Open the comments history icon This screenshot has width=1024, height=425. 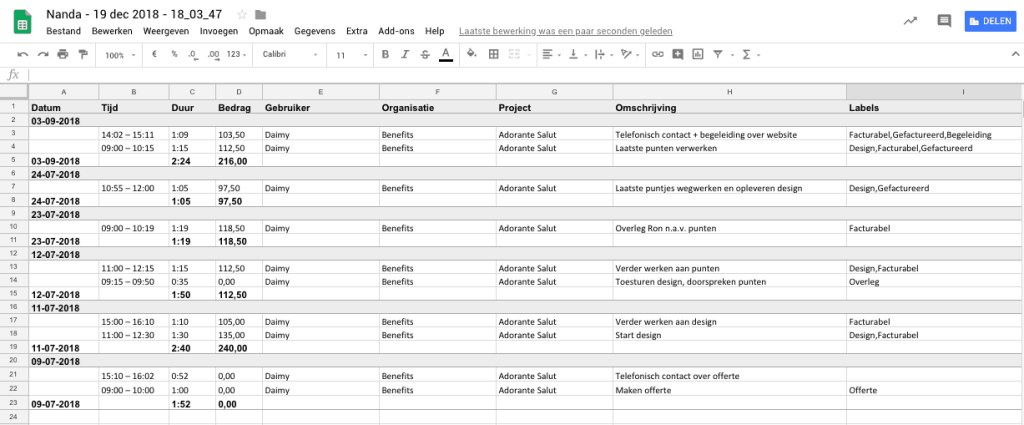point(943,20)
